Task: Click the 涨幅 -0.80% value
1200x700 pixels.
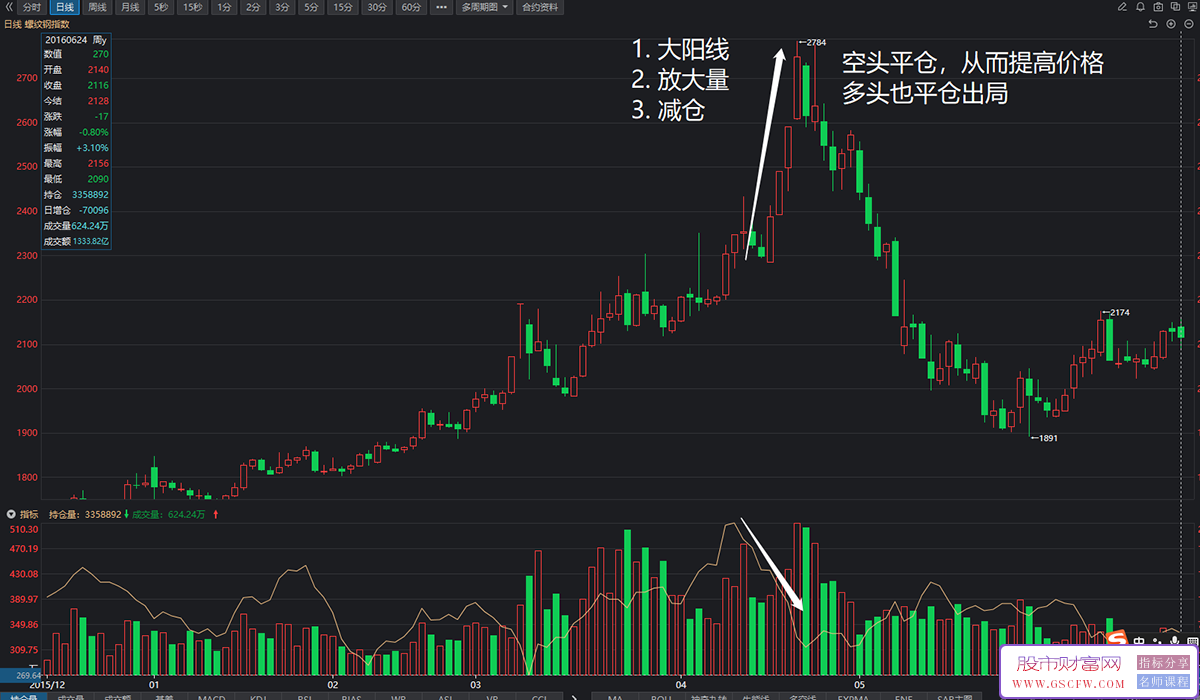Action: pyautogui.click(x=95, y=132)
